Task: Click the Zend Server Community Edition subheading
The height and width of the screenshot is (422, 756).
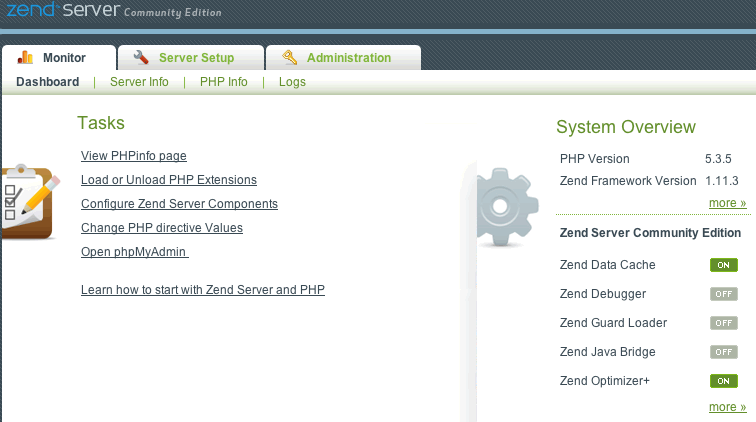Action: [x=650, y=233]
